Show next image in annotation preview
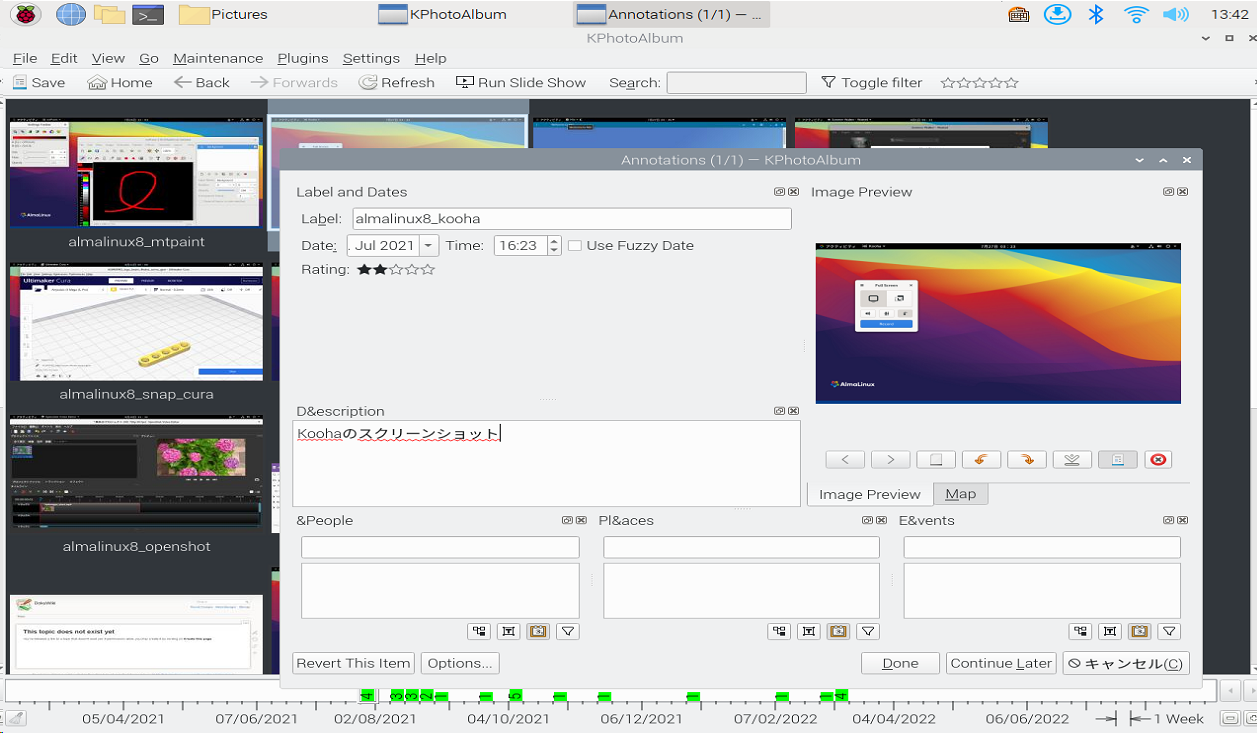Image resolution: width=1257 pixels, height=733 pixels. 890,460
